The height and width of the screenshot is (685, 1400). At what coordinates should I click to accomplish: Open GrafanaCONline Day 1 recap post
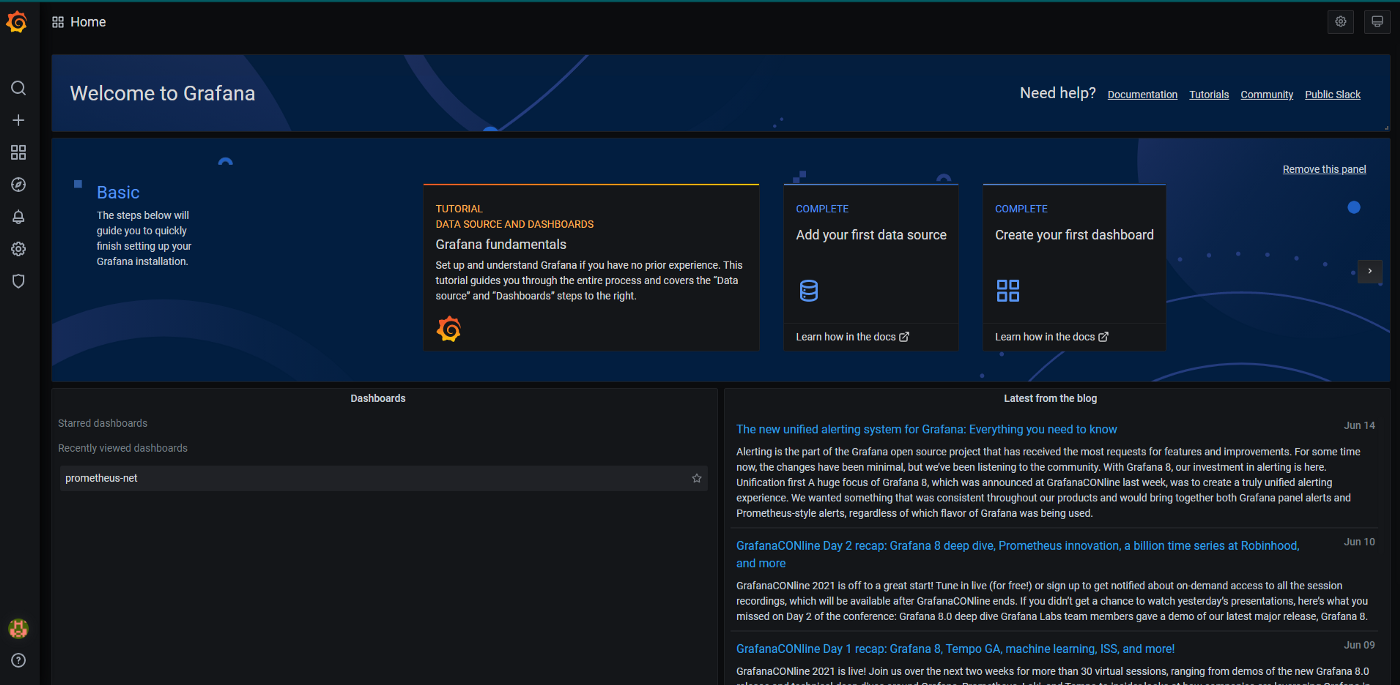point(955,648)
